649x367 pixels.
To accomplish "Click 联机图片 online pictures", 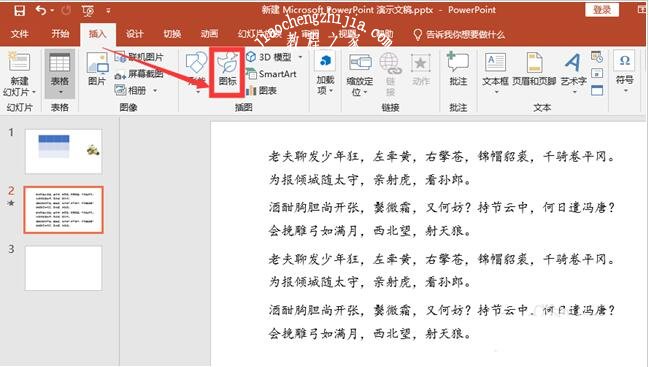I will click(x=139, y=57).
